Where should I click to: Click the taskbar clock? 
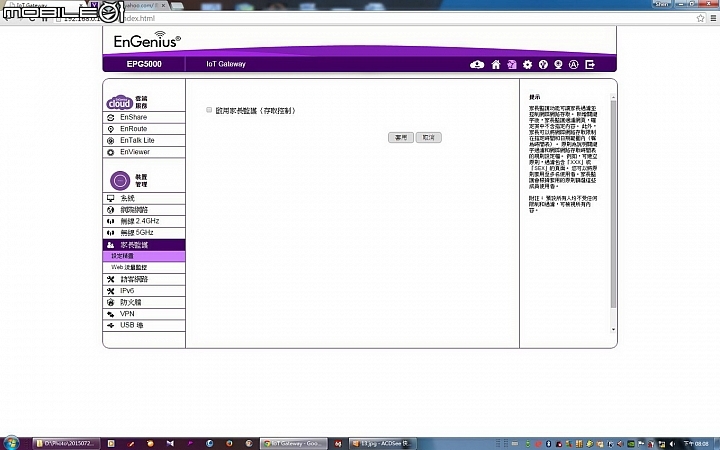pyautogui.click(x=696, y=444)
